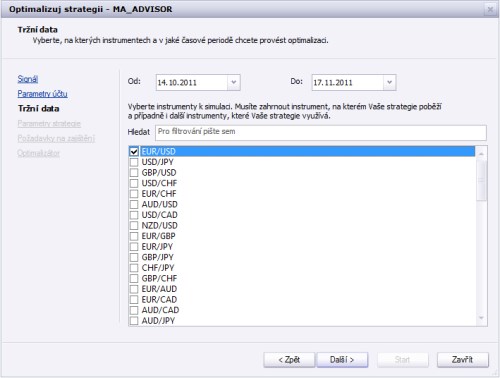Screen dimensions: 500x378
Task: Select the AUD/JPY row label
Action: (x=158, y=321)
